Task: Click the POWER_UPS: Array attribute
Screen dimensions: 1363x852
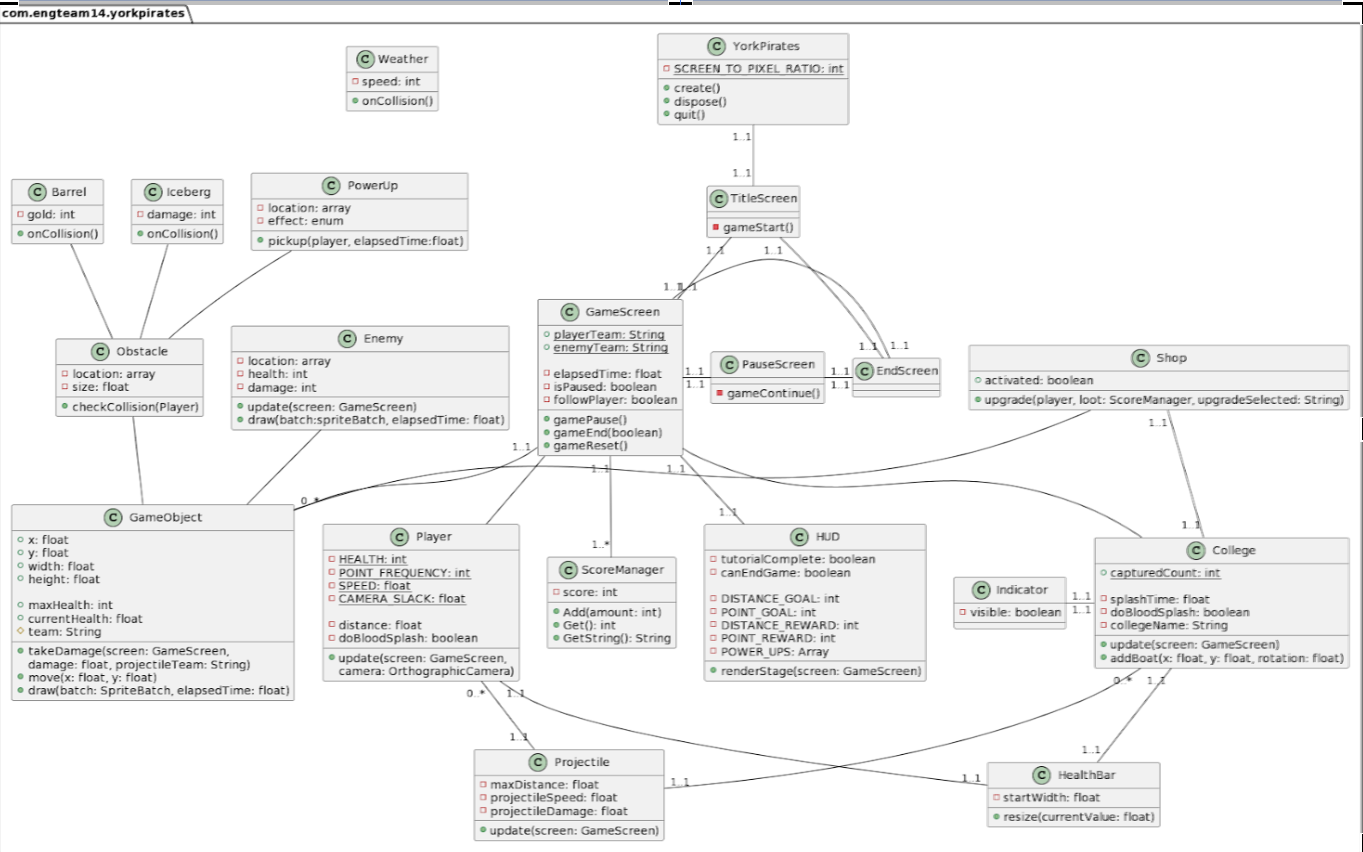Action: coord(775,651)
